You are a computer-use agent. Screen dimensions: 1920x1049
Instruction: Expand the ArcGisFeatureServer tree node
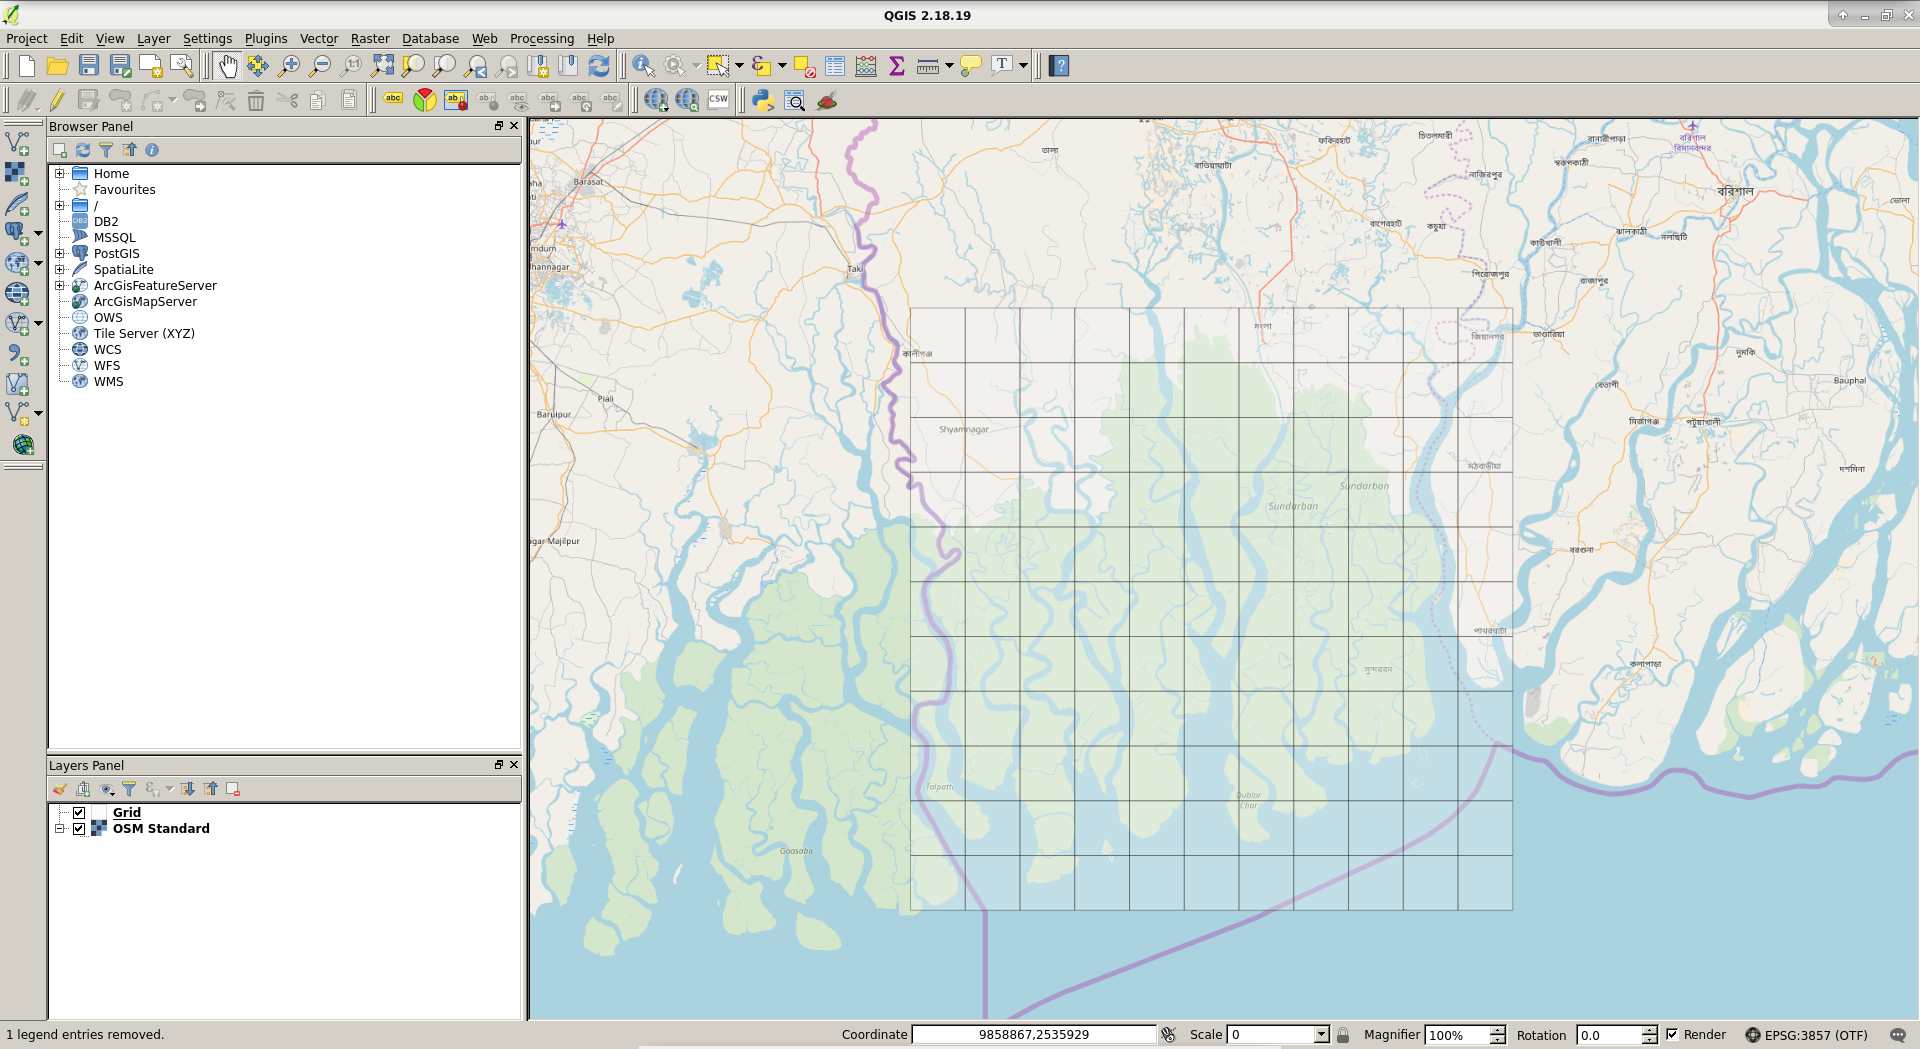pyautogui.click(x=60, y=286)
